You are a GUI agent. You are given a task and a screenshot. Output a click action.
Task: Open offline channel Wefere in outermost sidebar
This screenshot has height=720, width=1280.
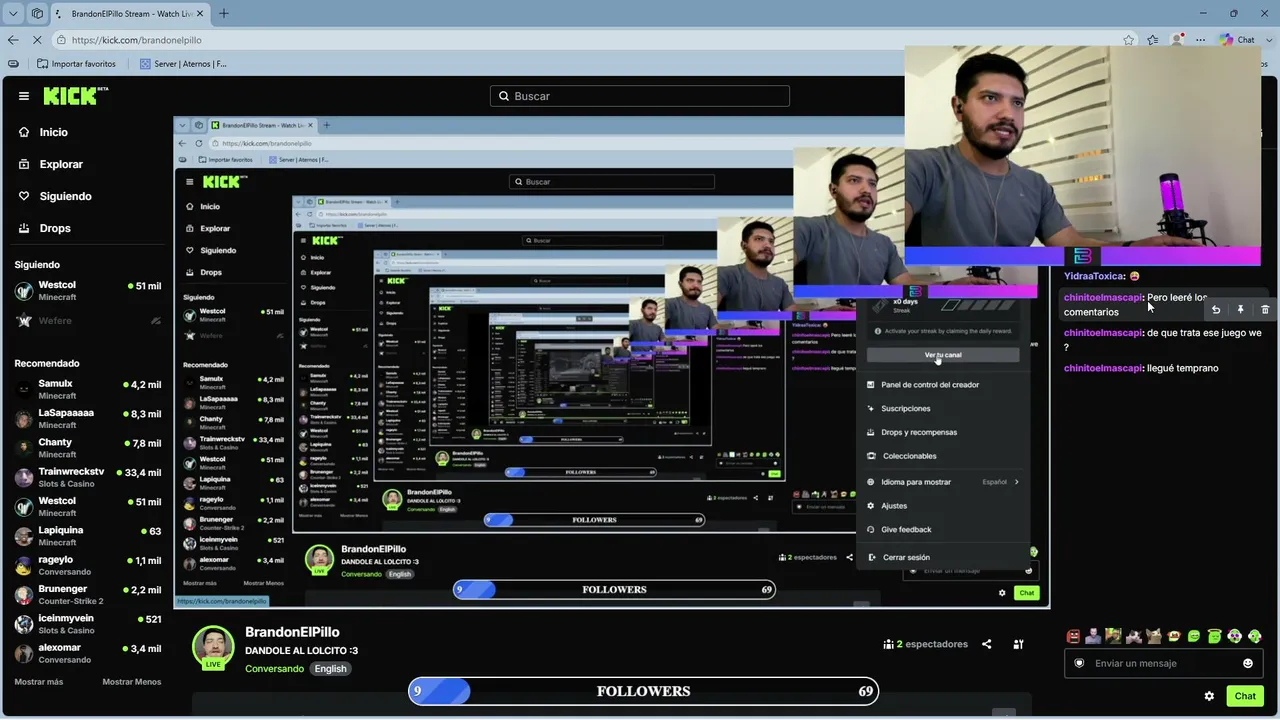[88, 321]
